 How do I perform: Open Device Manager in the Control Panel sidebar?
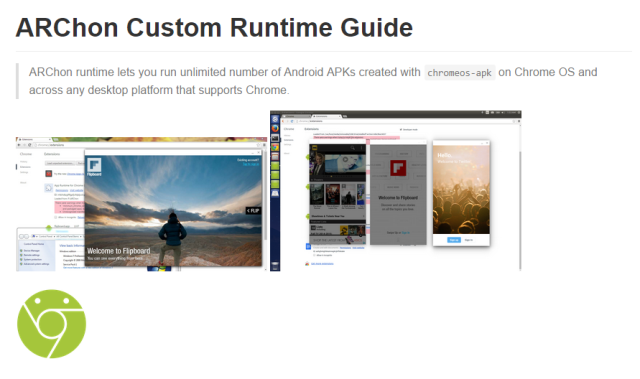(x=31, y=250)
